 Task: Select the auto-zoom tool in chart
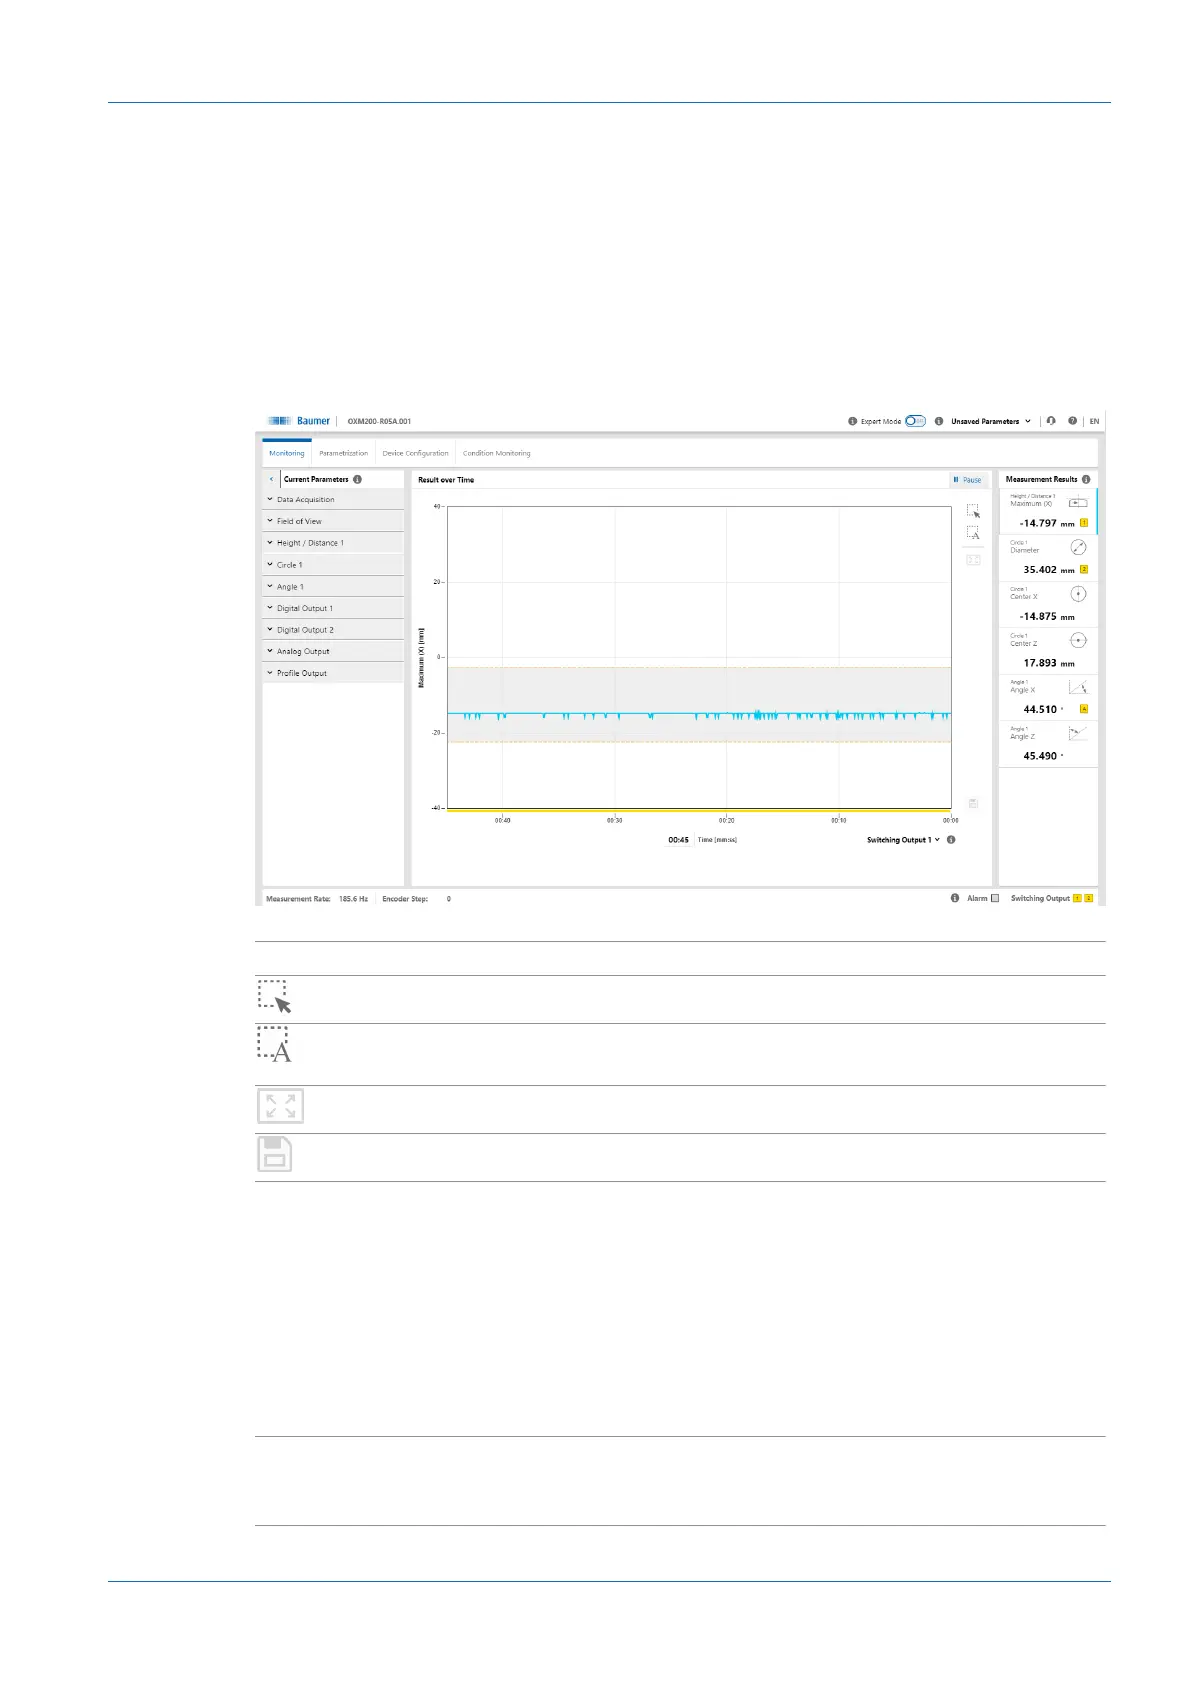[973, 533]
